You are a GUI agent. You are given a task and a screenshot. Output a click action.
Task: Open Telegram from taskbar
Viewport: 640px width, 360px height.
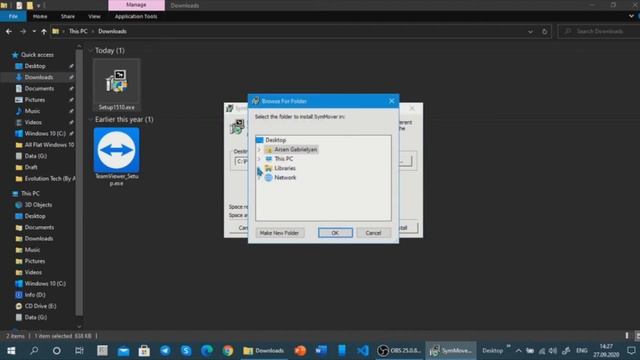165,351
